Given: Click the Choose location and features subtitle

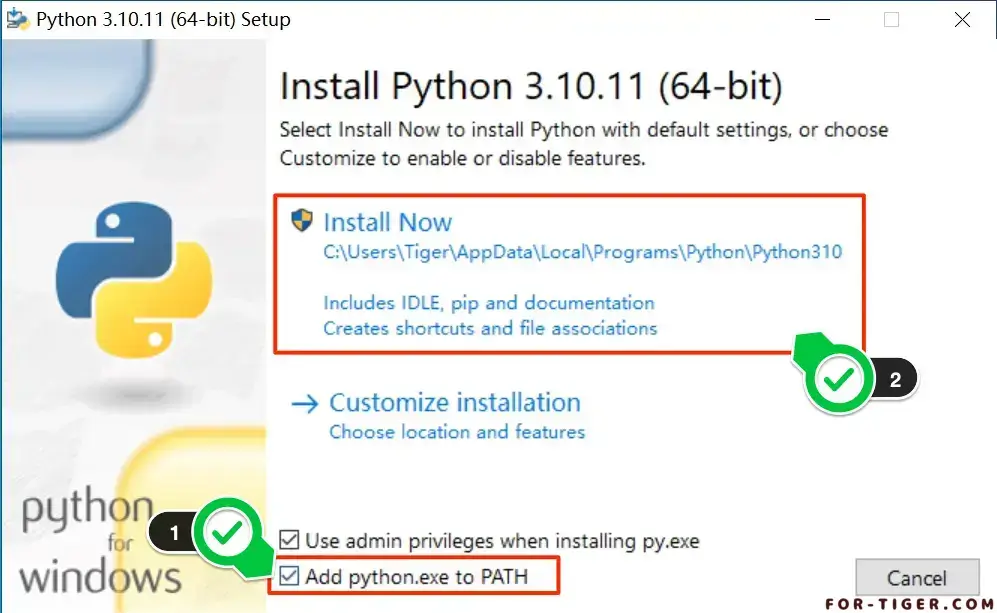Looking at the screenshot, I should point(457,432).
